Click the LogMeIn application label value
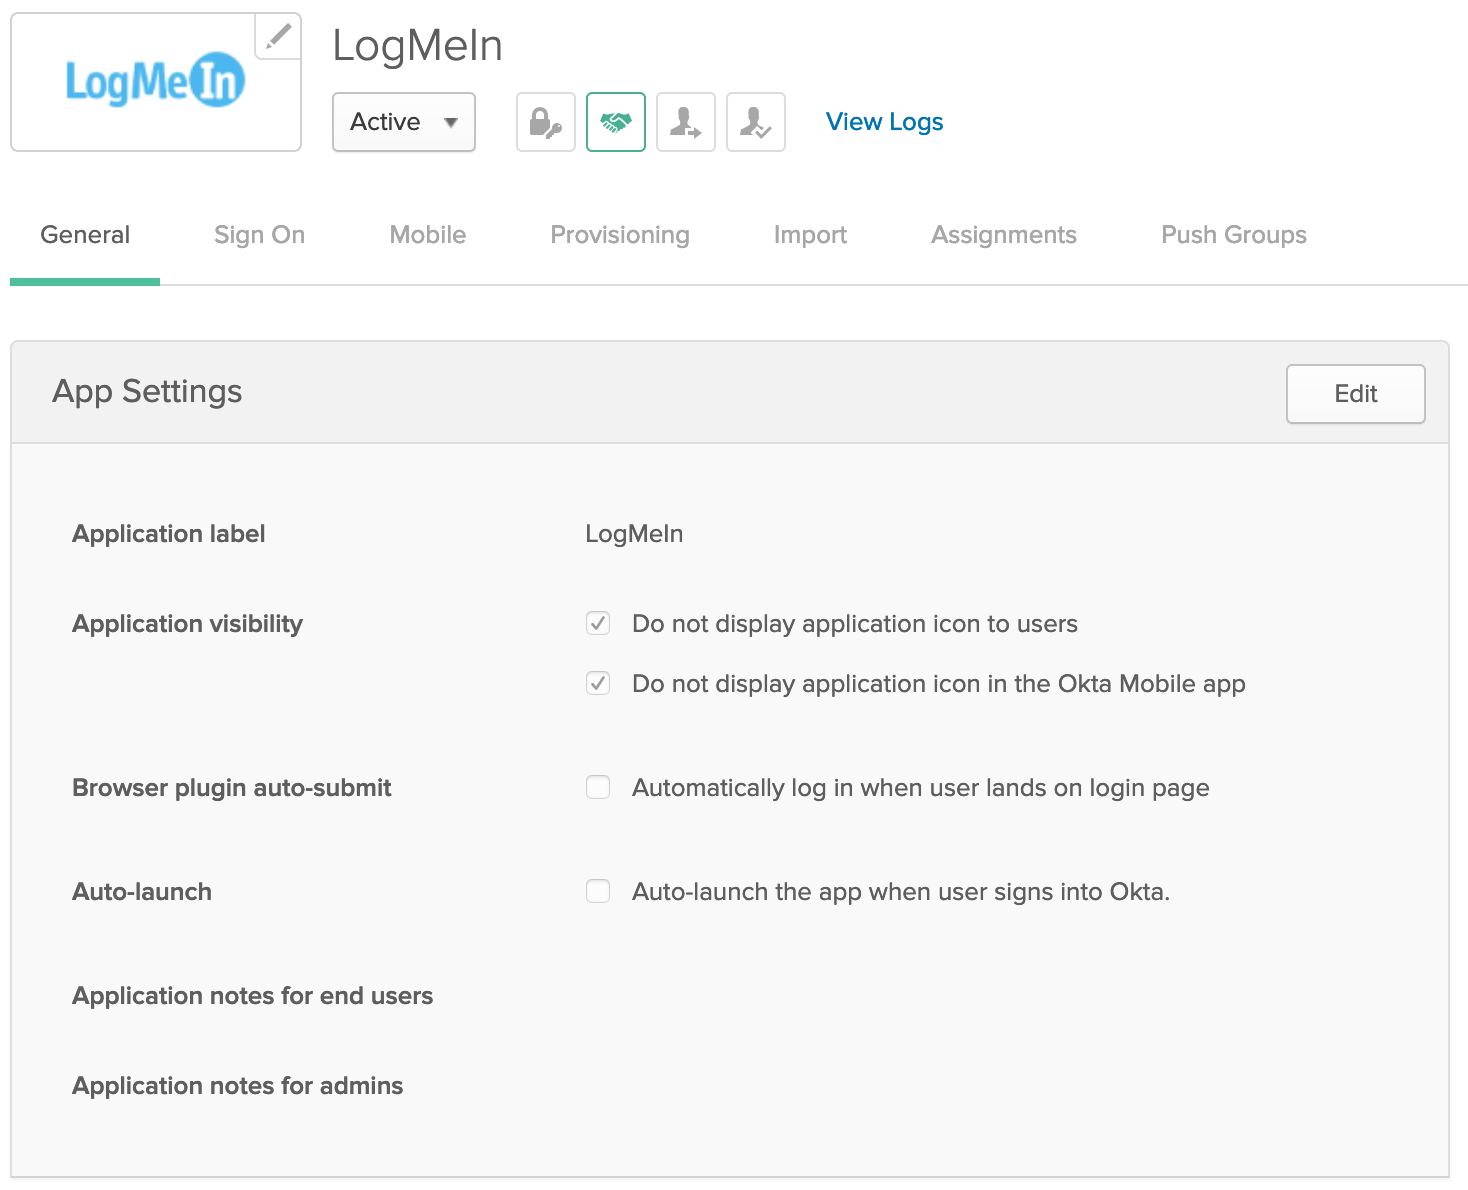 [634, 534]
